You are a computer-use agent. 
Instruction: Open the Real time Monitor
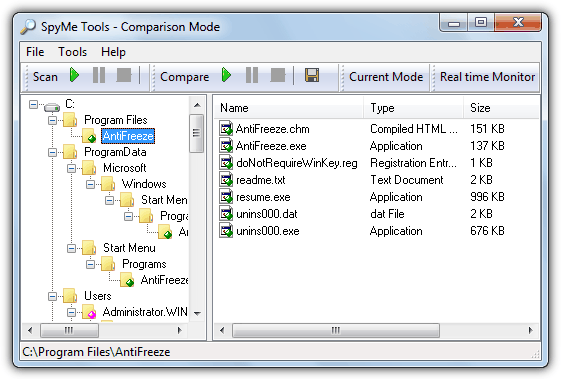click(487, 77)
